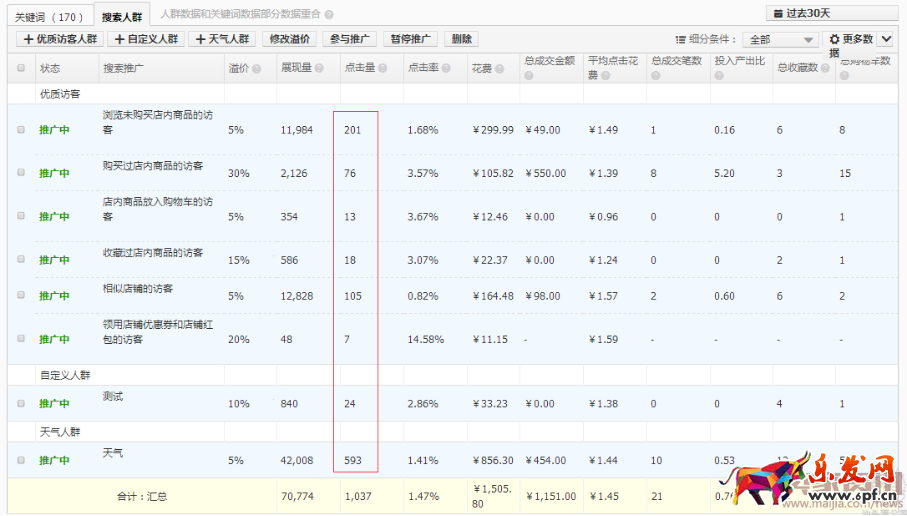The width and height of the screenshot is (907, 516).
Task: Click the 593 clicks cell in 天气 row
Action: click(x=353, y=460)
